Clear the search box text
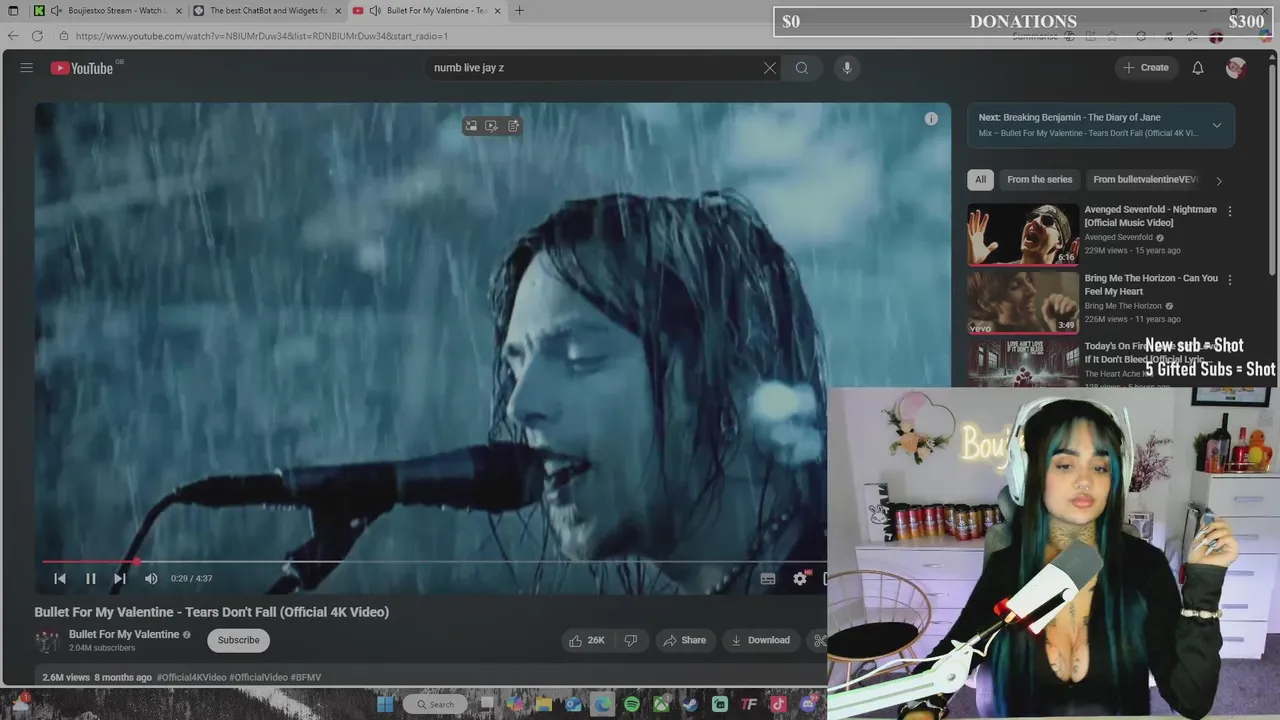1280x720 pixels. tap(769, 68)
